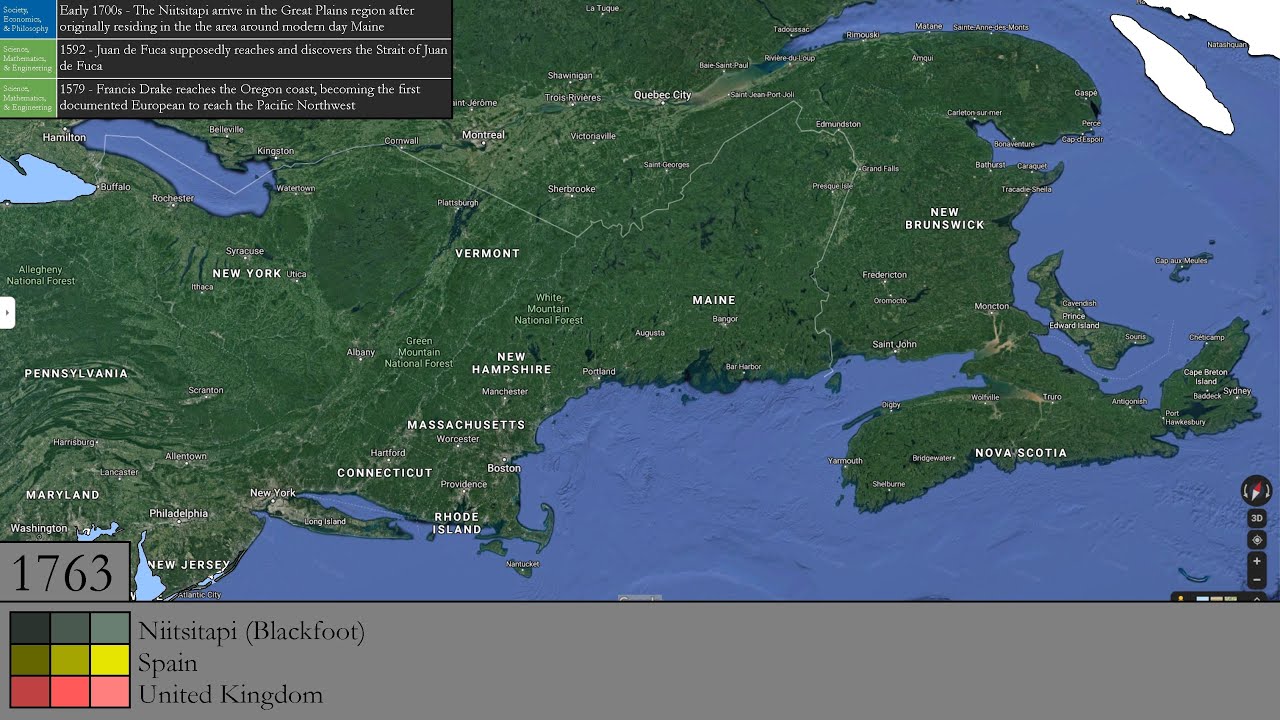Click the Providence city label
This screenshot has width=1280, height=720.
pyautogui.click(x=463, y=484)
